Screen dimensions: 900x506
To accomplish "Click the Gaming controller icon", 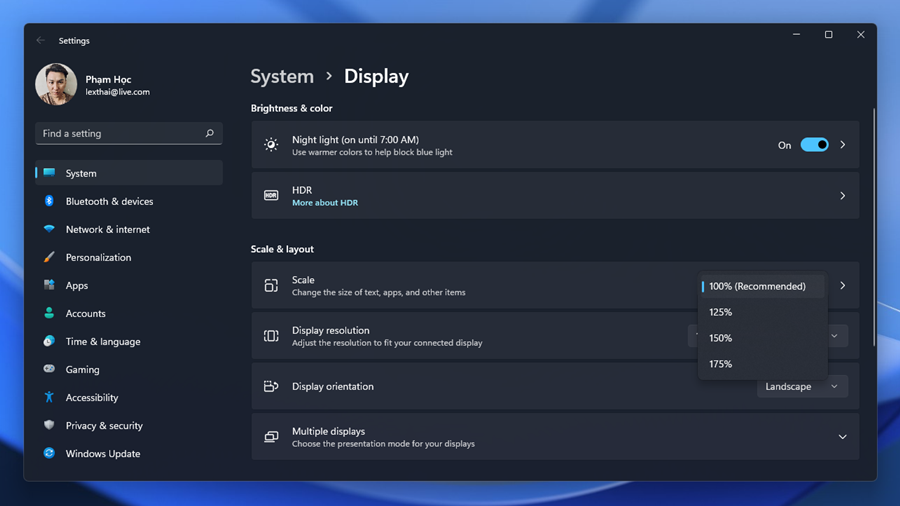I will (x=49, y=369).
